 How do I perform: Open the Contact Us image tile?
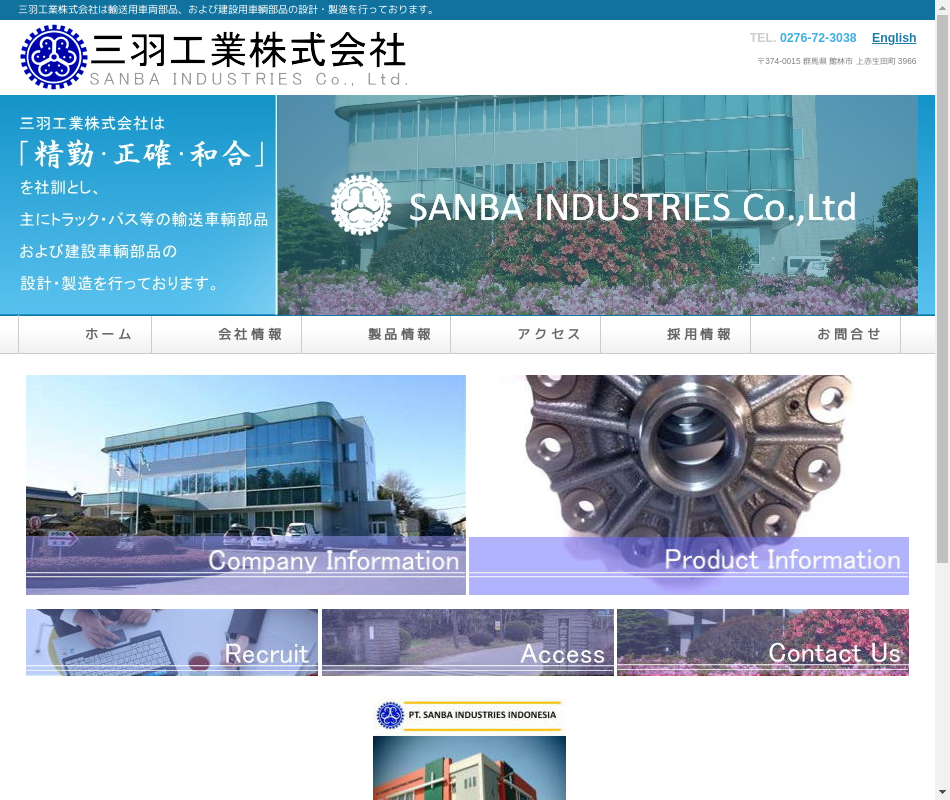(x=762, y=643)
